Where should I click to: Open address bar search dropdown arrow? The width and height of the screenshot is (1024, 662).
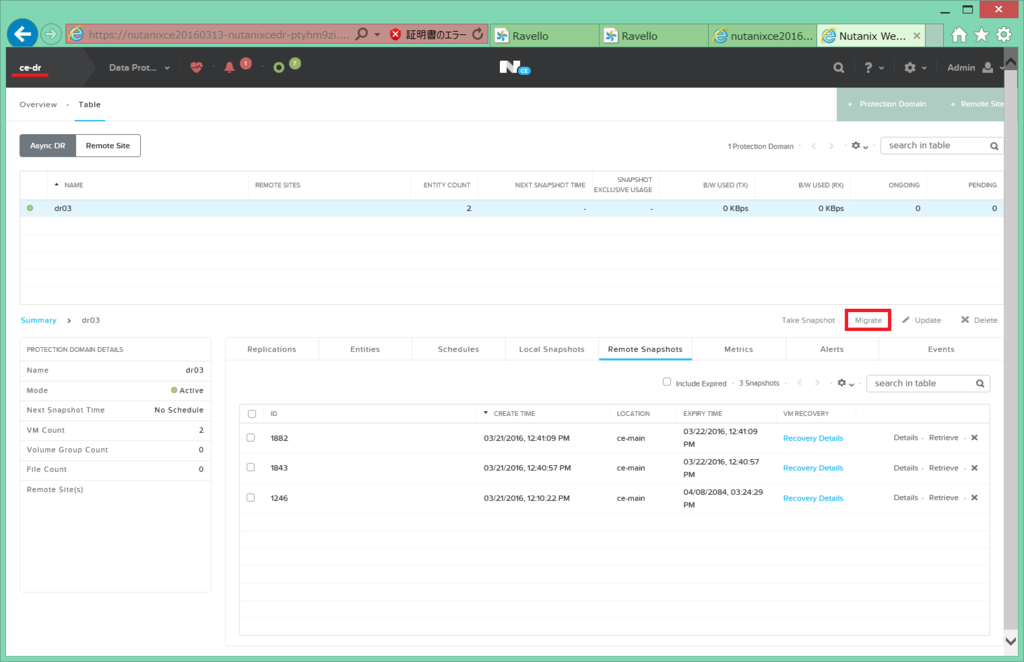pyautogui.click(x=377, y=35)
